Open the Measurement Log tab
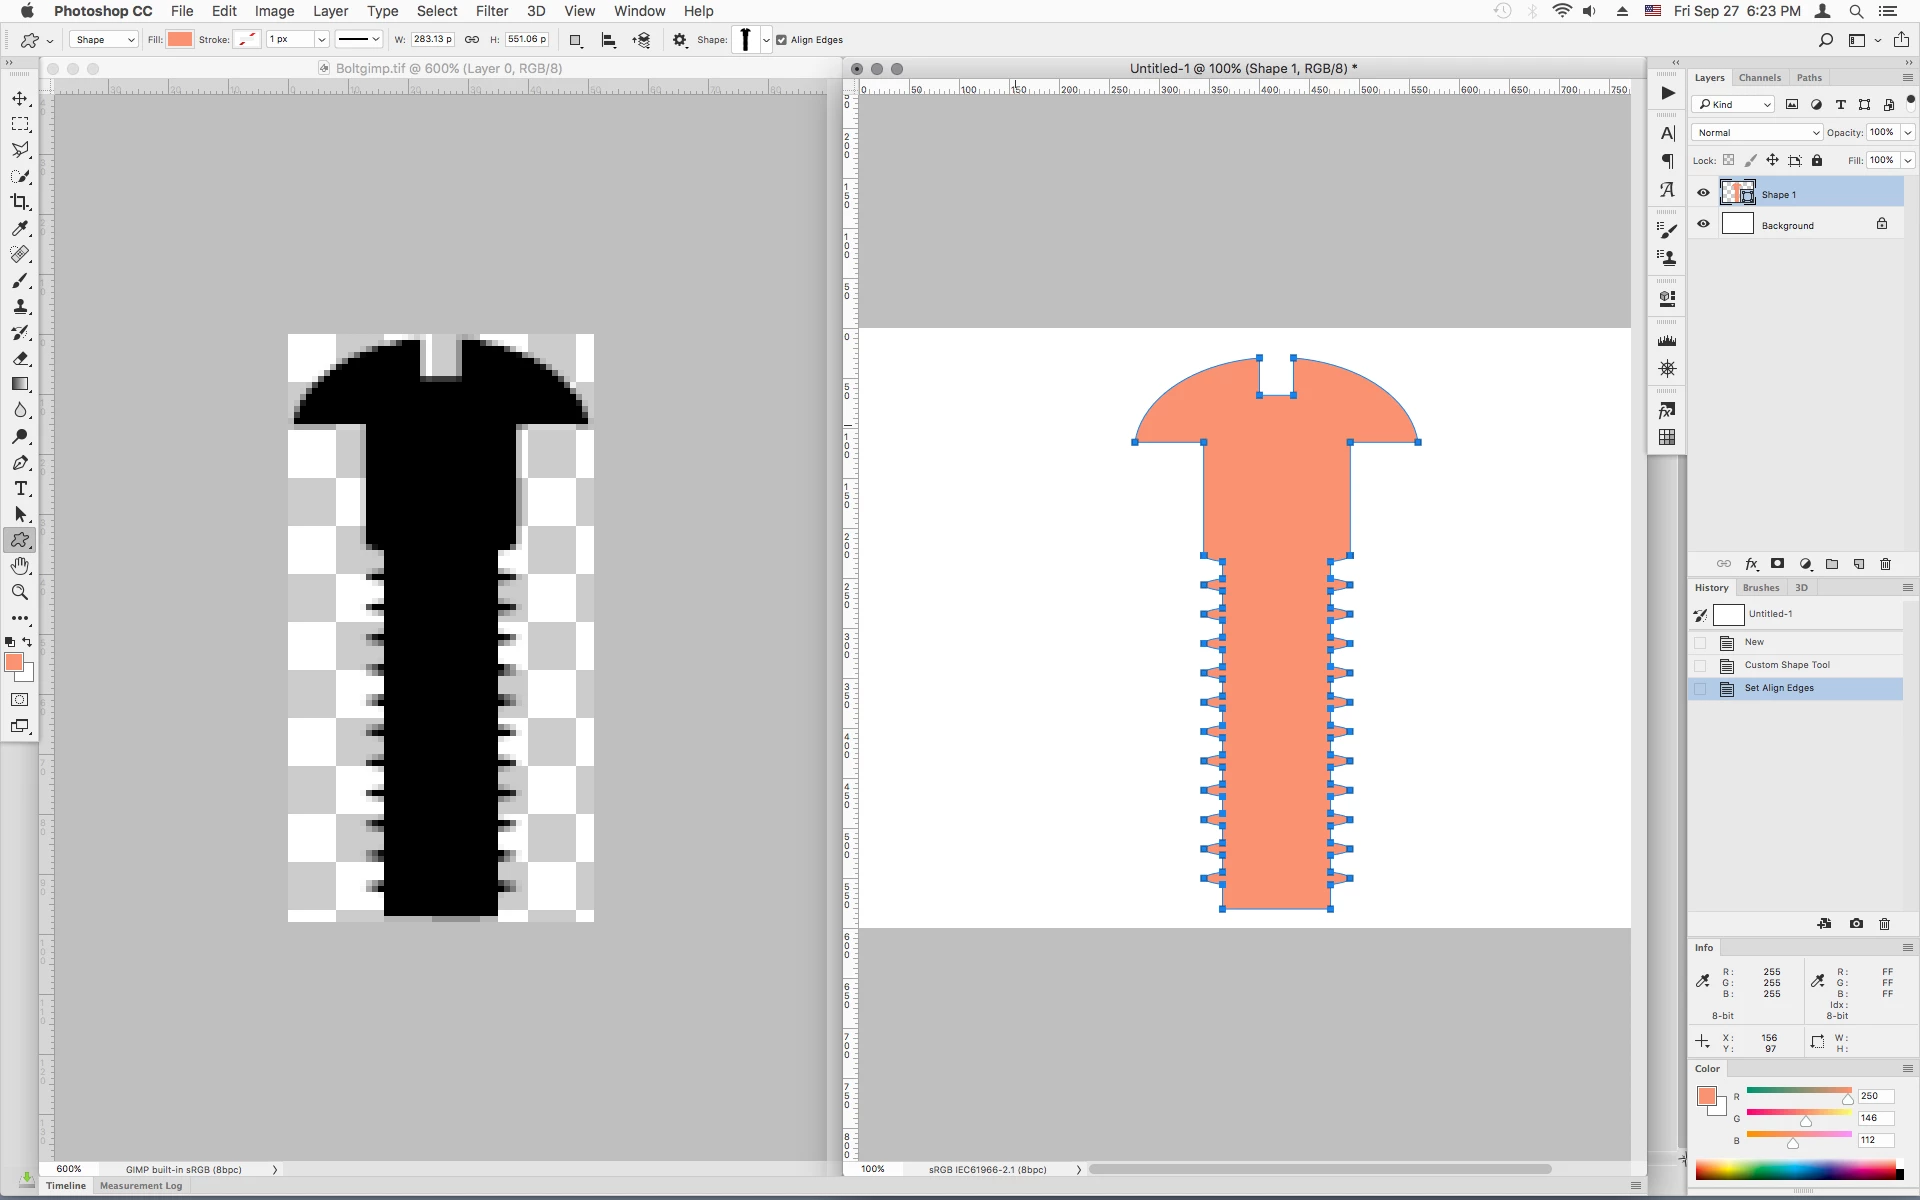This screenshot has width=1920, height=1200. point(141,1186)
